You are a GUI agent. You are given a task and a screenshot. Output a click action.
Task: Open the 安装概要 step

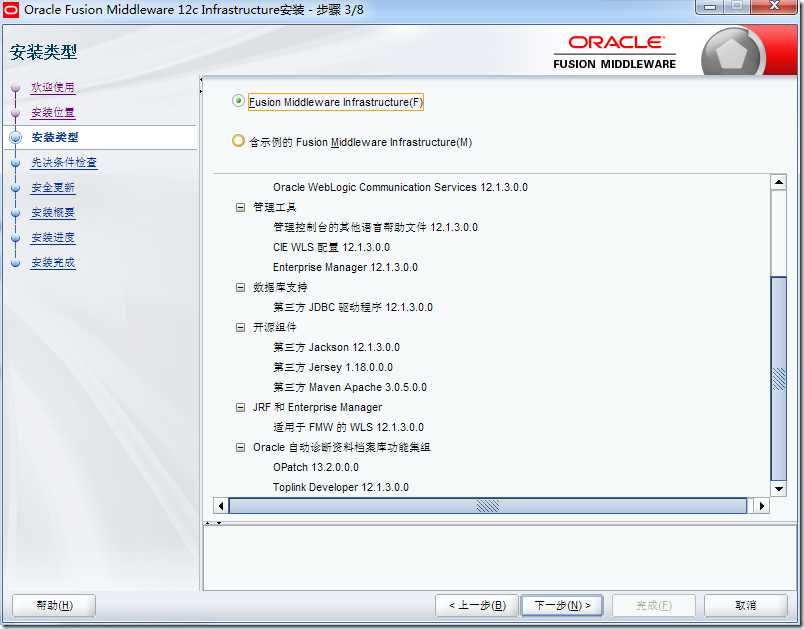tap(53, 213)
